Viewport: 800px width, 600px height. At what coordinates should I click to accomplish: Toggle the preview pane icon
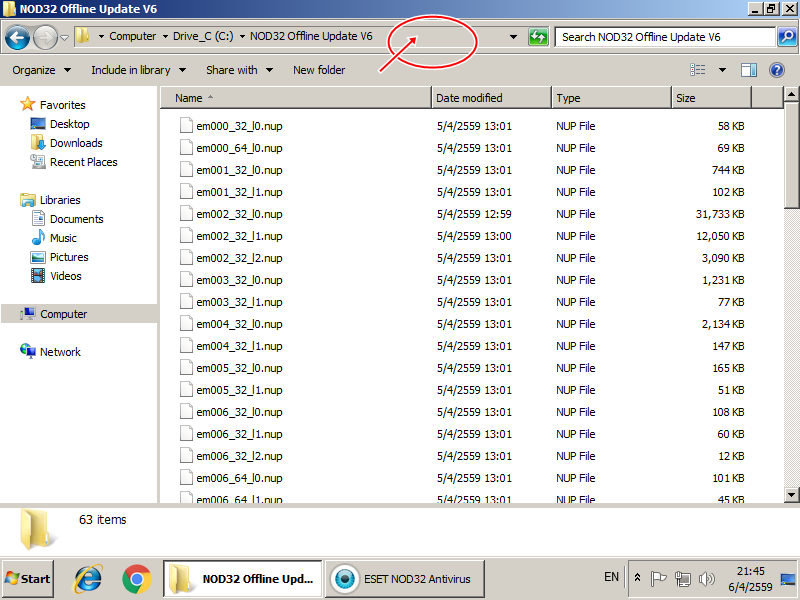[x=748, y=70]
